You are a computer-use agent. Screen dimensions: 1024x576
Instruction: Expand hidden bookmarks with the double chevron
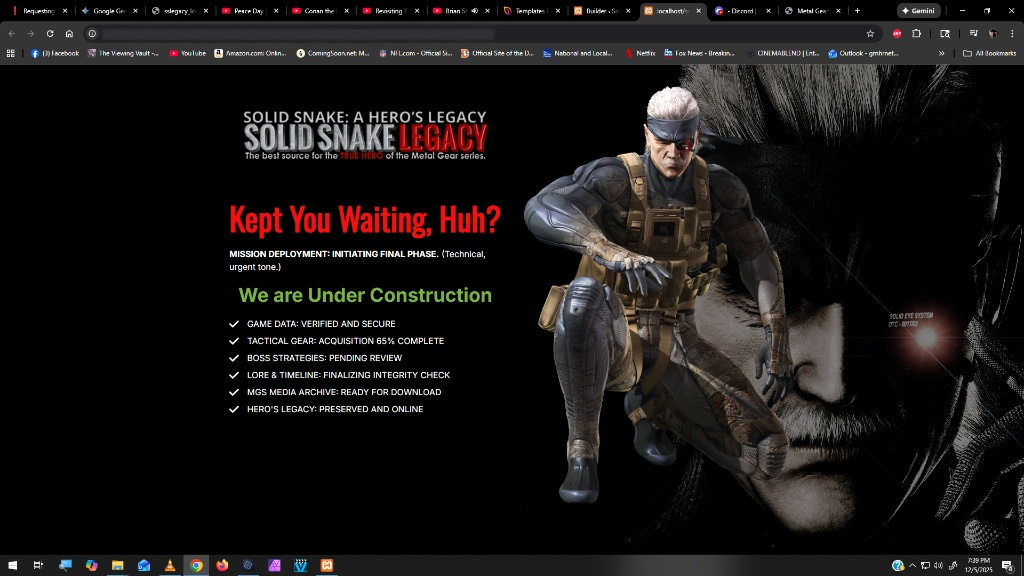(941, 54)
